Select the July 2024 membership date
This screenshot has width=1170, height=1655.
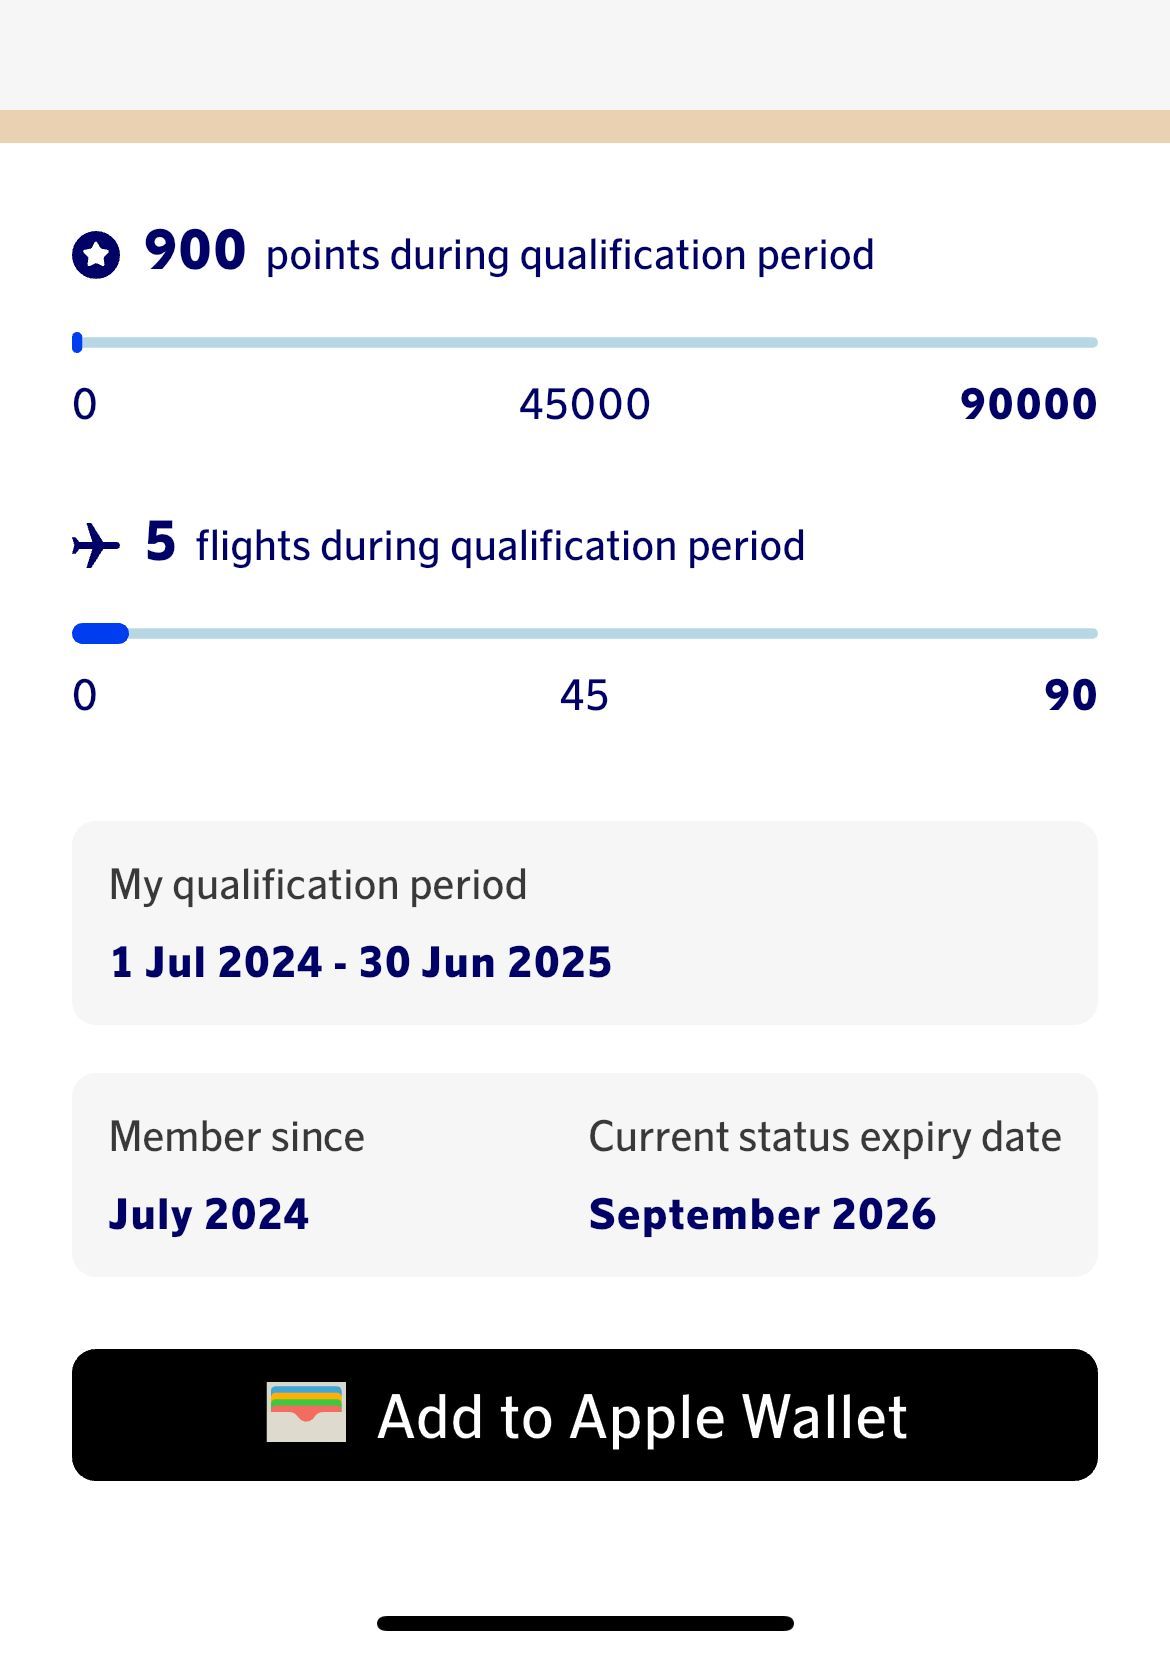click(x=209, y=1214)
